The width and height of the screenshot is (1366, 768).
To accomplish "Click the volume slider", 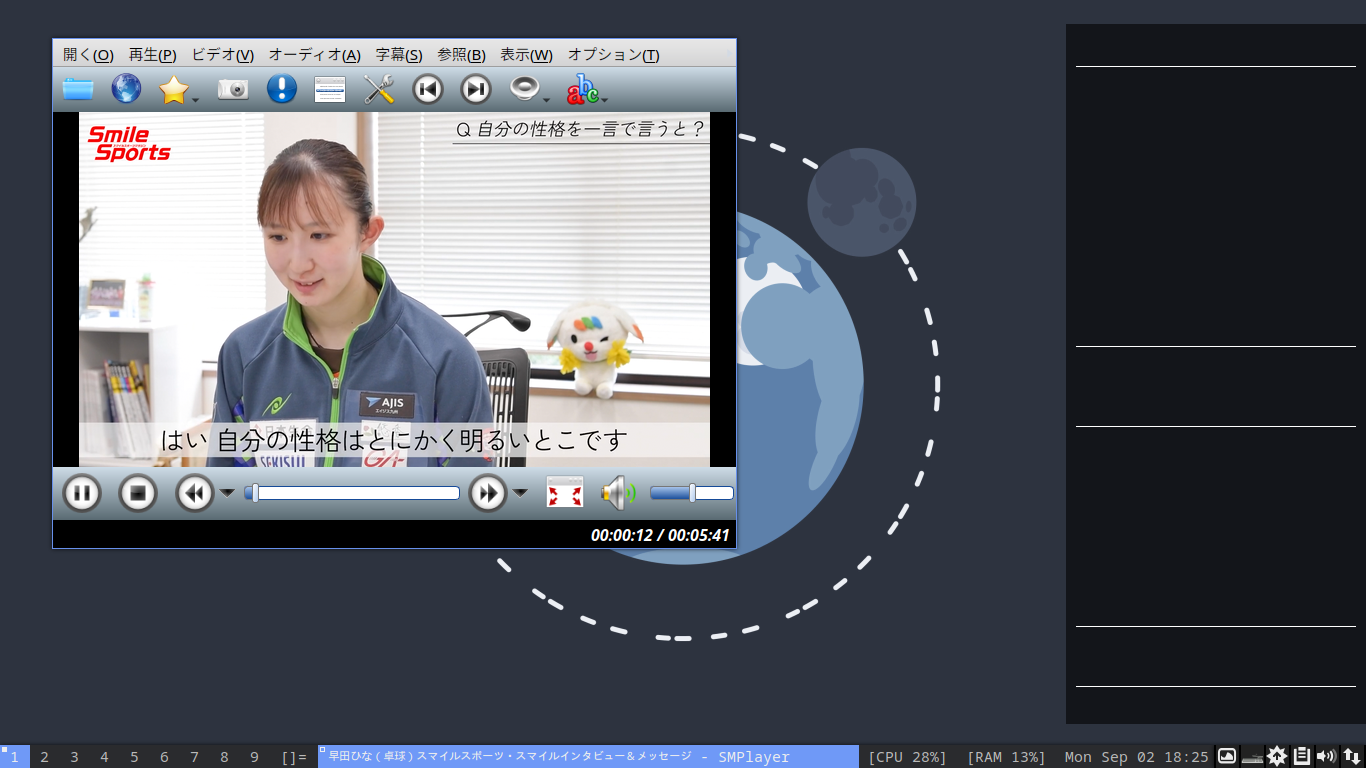I will click(692, 493).
